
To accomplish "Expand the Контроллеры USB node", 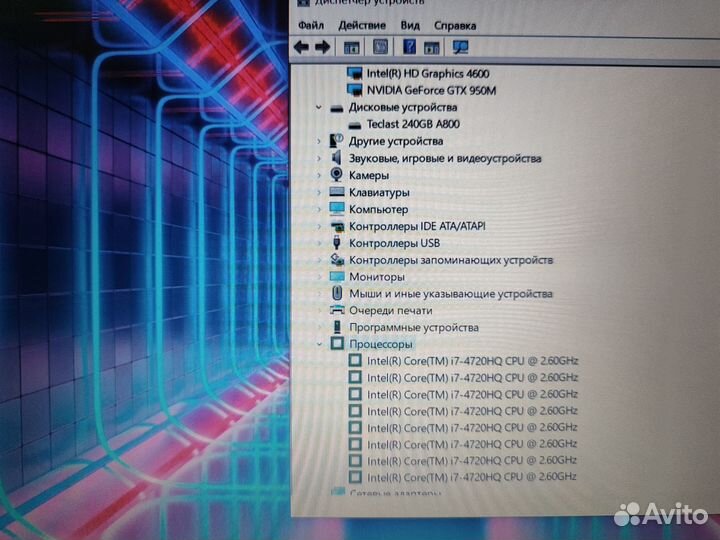I will (x=319, y=243).
